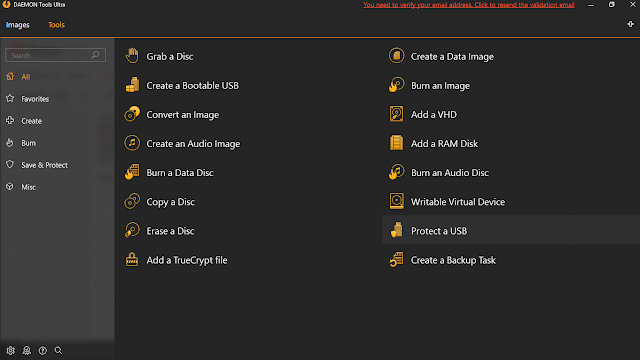Click the magnifier icon in bottom bar
Image resolution: width=640 pixels, height=360 pixels.
[x=58, y=351]
